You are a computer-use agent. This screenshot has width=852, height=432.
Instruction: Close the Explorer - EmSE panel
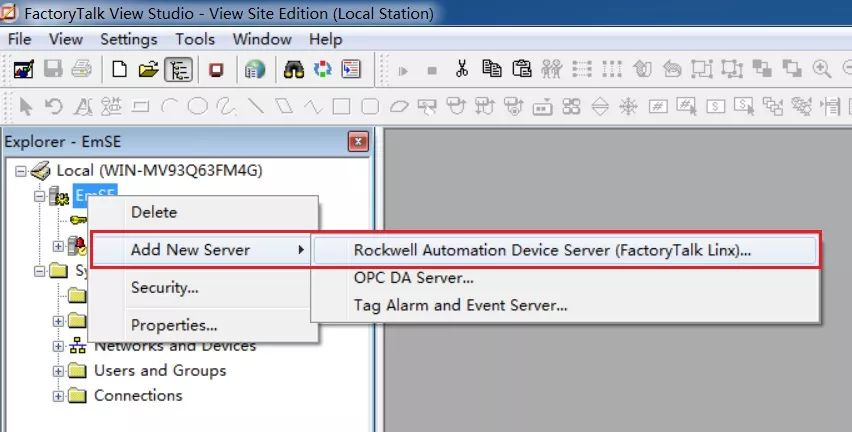358,142
